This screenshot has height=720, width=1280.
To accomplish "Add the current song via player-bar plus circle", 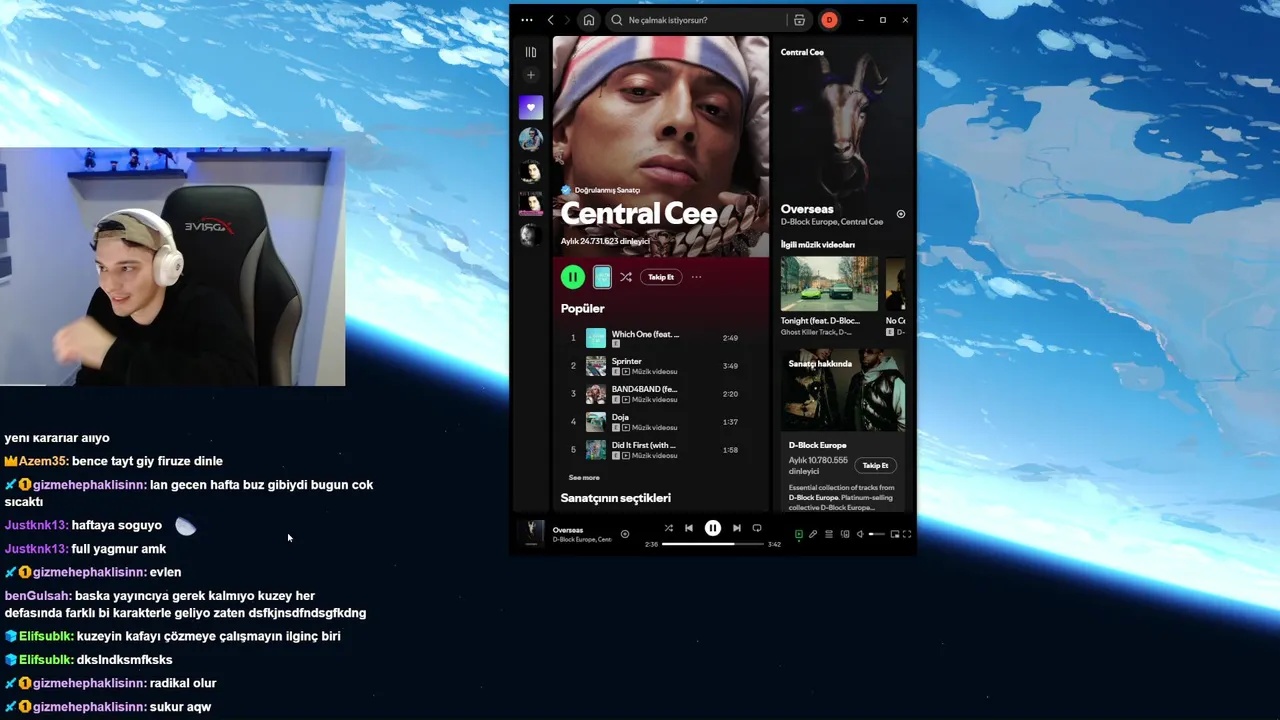I will coord(625,534).
